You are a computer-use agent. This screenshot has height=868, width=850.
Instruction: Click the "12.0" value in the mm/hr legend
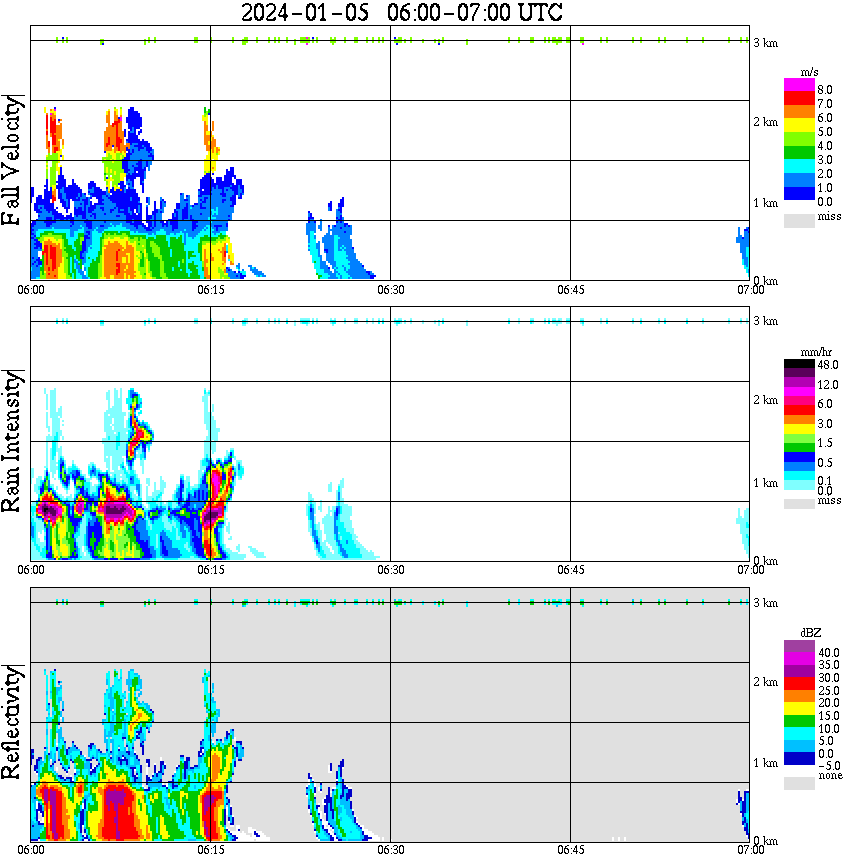click(828, 385)
